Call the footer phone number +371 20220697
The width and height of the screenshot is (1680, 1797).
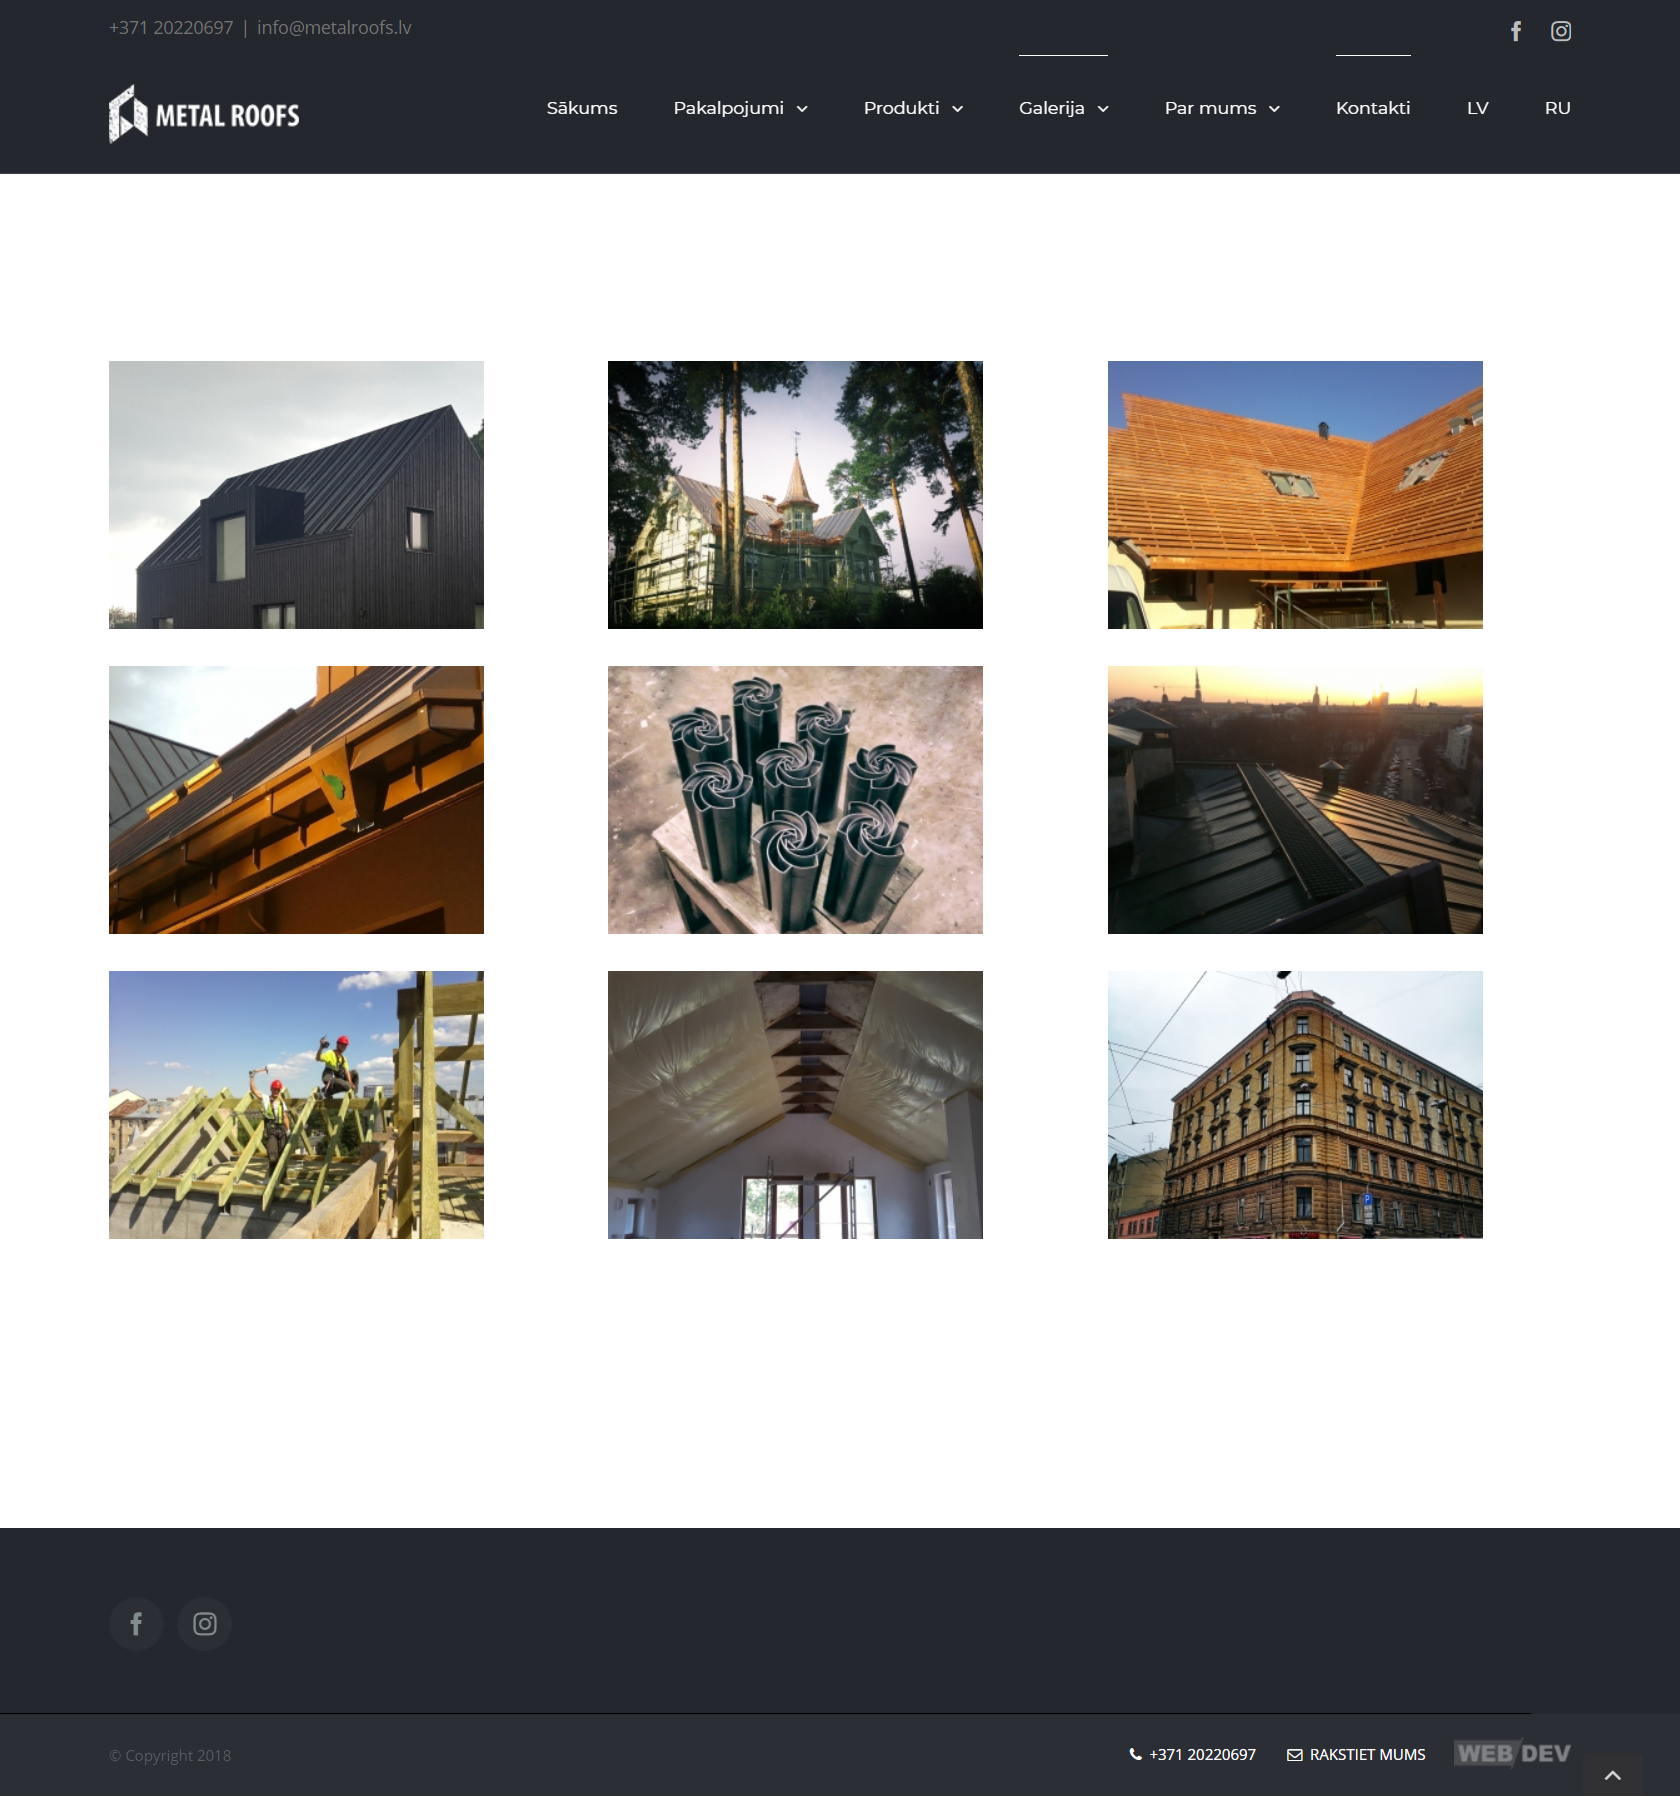pos(1192,1754)
